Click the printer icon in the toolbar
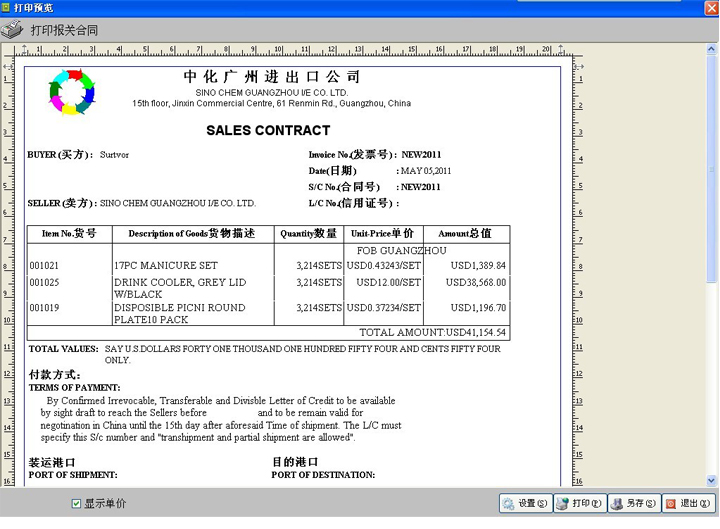720x529 pixels. pyautogui.click(x=12, y=30)
